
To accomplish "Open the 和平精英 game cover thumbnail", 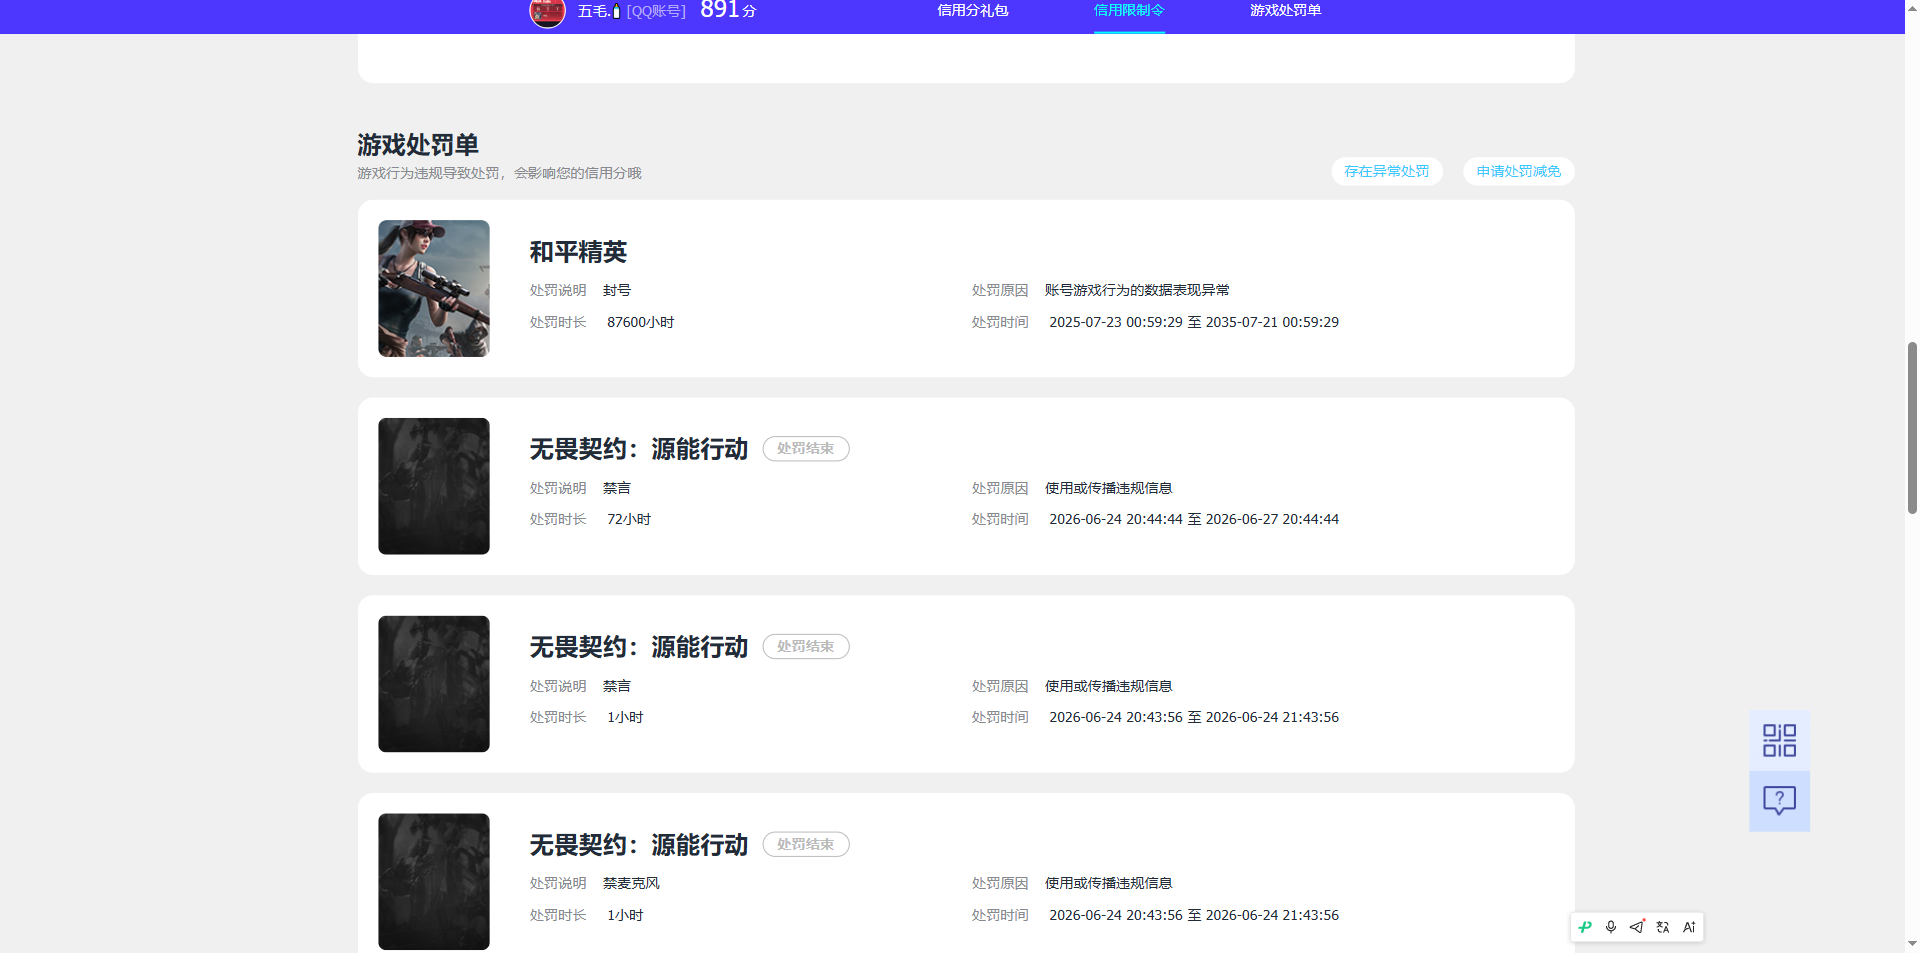I will pos(434,288).
